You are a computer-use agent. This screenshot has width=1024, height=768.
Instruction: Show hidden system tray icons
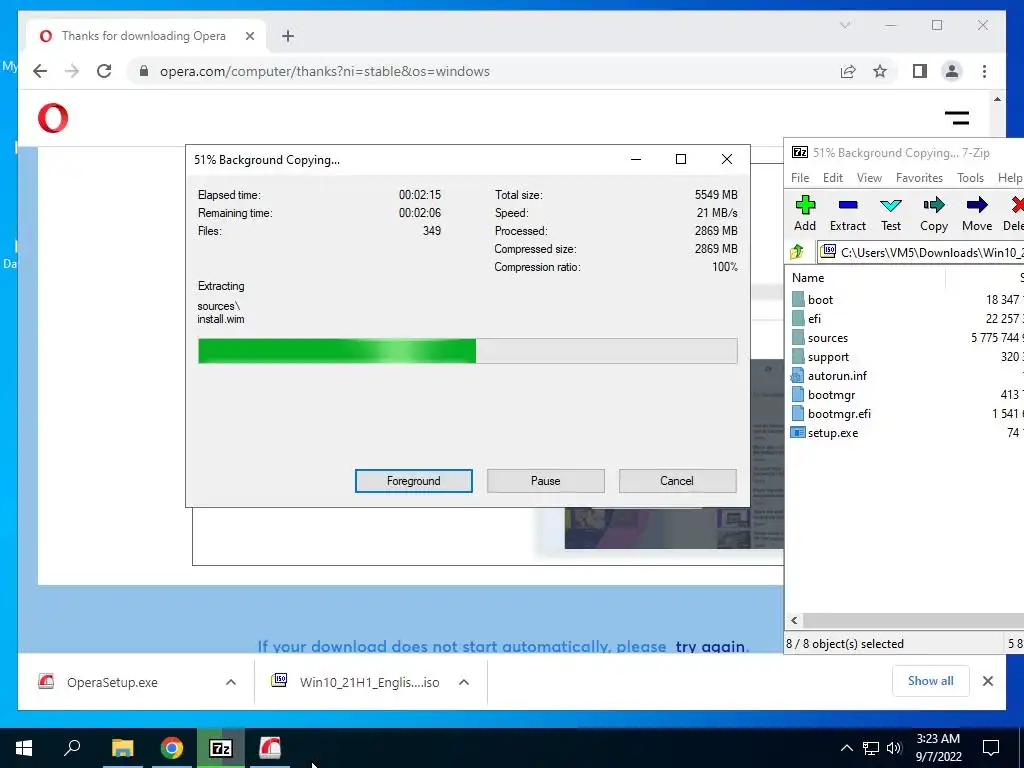846,748
